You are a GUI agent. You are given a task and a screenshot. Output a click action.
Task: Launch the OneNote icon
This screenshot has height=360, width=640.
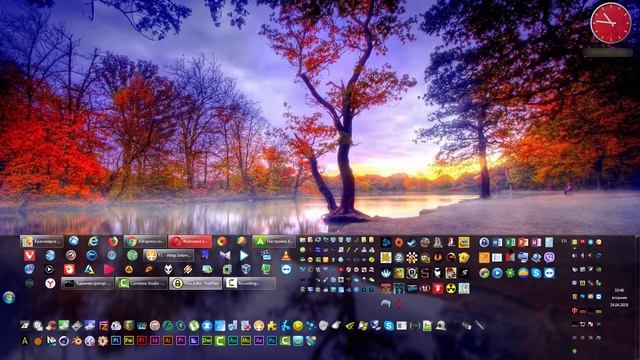(x=536, y=242)
